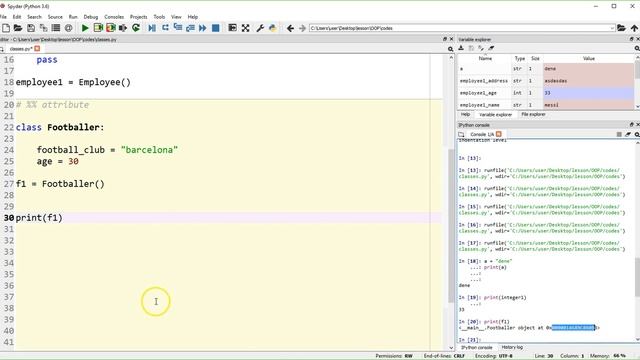Run selection or current line icon
The width and height of the screenshot is (640, 360).
tap(123, 28)
